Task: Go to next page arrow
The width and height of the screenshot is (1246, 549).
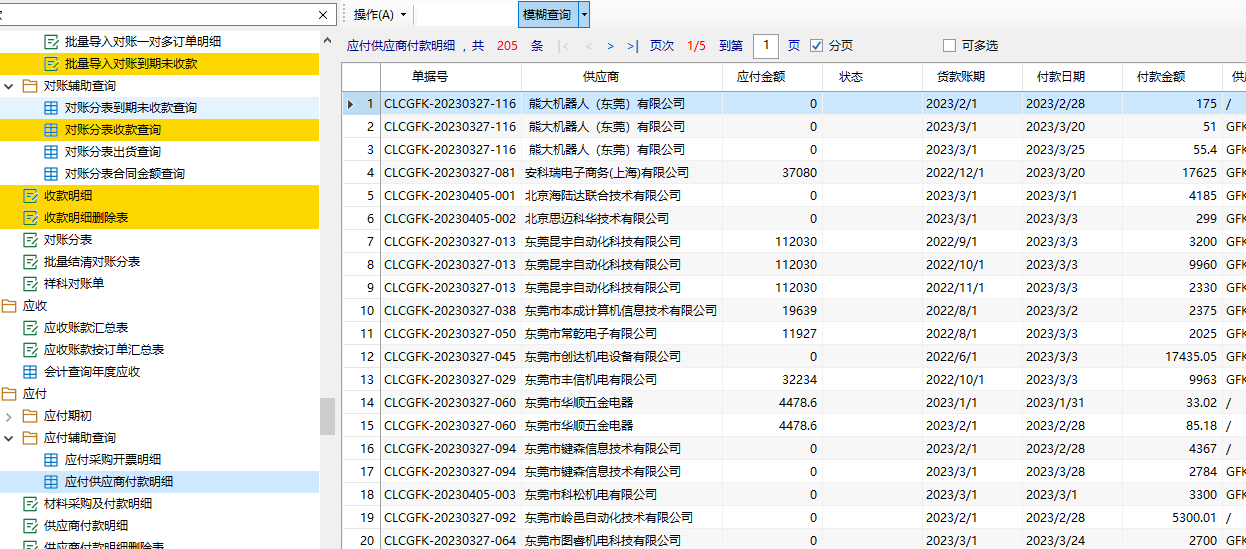Action: point(610,46)
